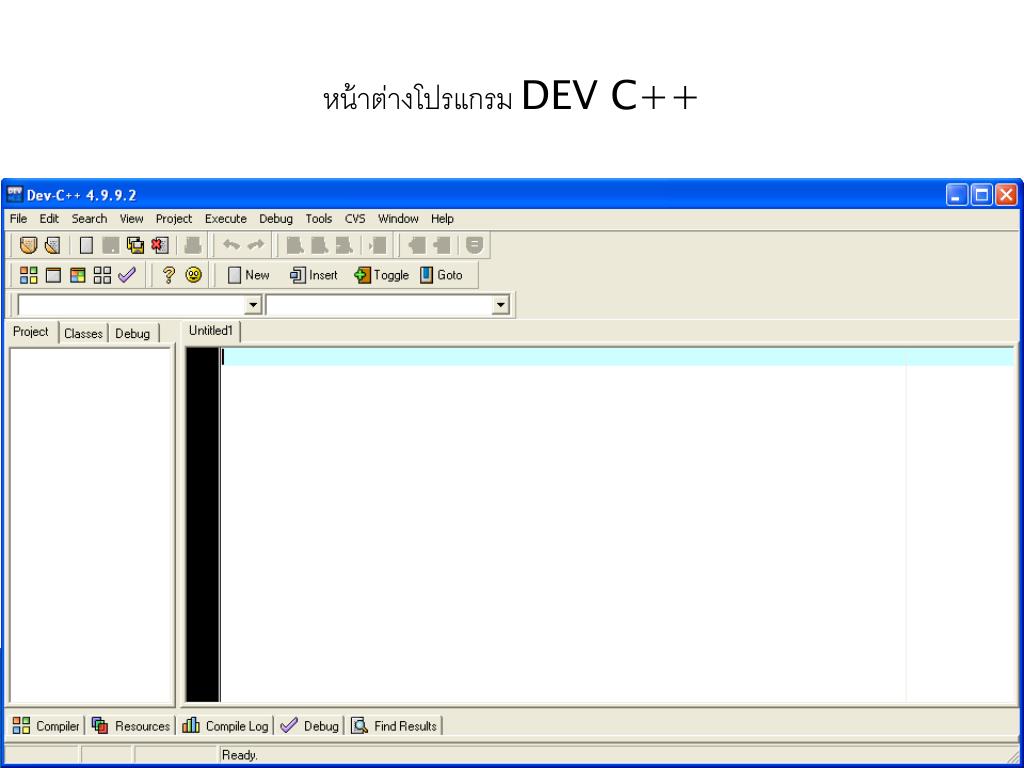Click the Rebuild All four-outline-squares icon
This screenshot has height=768, width=1024.
[103, 276]
